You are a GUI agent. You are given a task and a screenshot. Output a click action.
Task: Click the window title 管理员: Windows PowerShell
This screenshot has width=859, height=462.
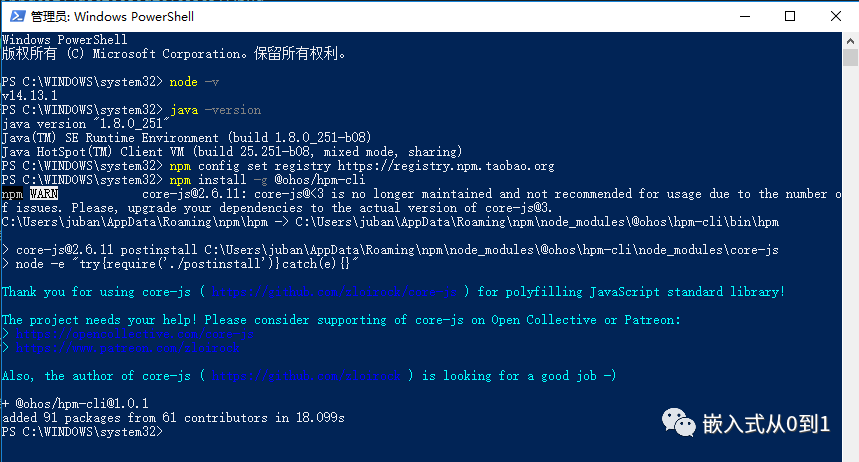[112, 16]
